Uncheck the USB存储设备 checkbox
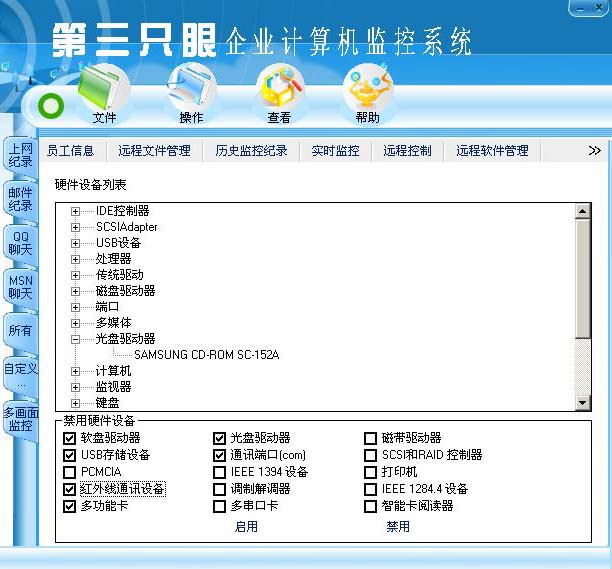612x569 pixels. (69, 455)
